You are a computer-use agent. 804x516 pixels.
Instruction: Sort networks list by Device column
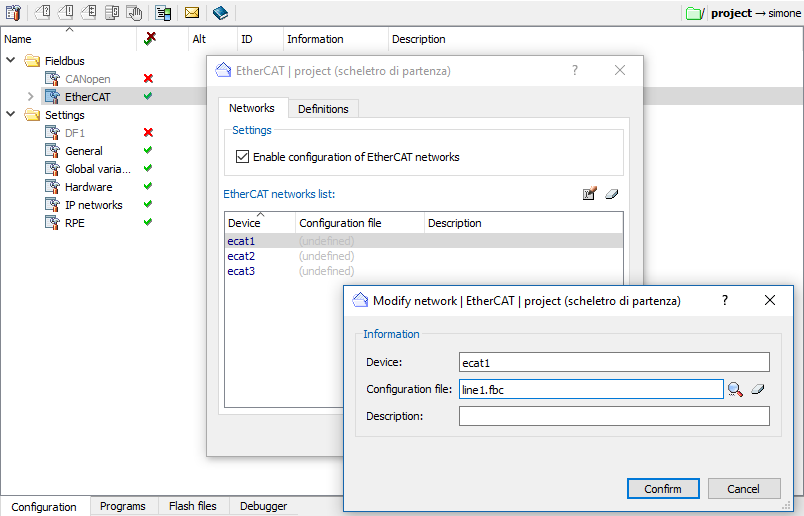(260, 223)
